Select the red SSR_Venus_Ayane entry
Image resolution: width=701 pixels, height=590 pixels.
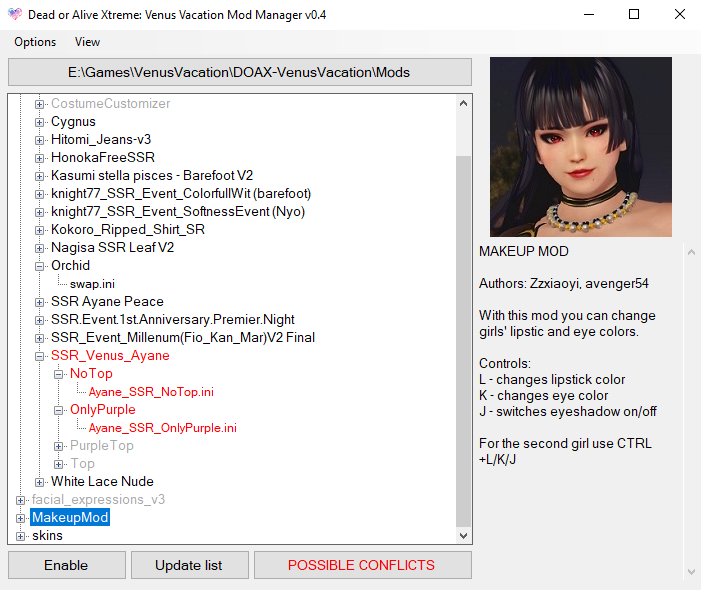(x=110, y=355)
